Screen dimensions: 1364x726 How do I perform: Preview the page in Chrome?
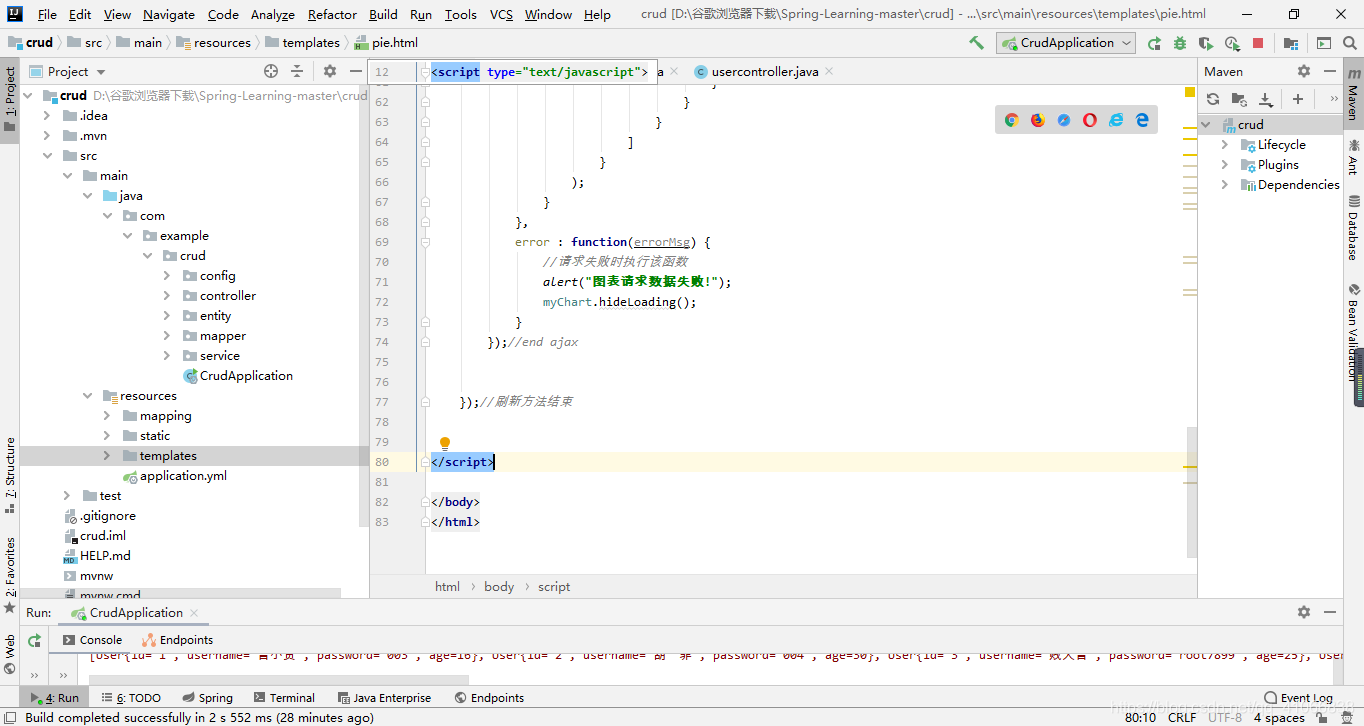(x=1012, y=120)
